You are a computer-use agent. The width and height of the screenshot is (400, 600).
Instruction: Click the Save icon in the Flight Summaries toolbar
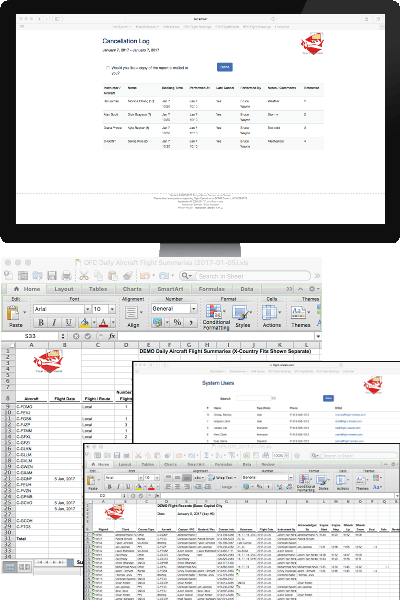[x=52, y=276]
